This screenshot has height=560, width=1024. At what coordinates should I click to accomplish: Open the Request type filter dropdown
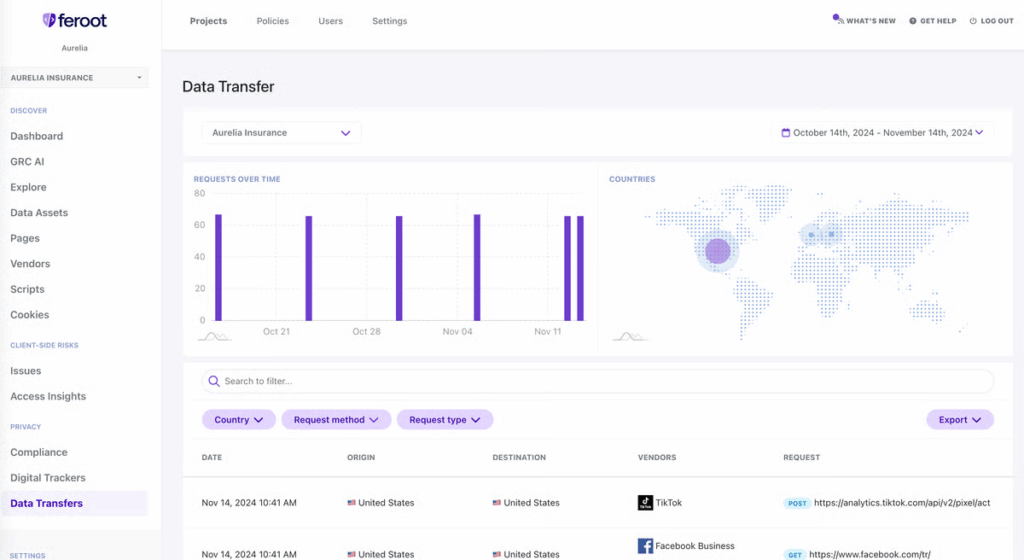pyautogui.click(x=445, y=420)
